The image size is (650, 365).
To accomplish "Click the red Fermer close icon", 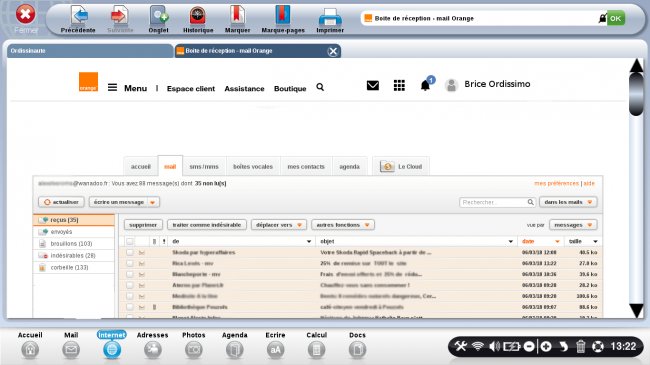I will pos(26,15).
